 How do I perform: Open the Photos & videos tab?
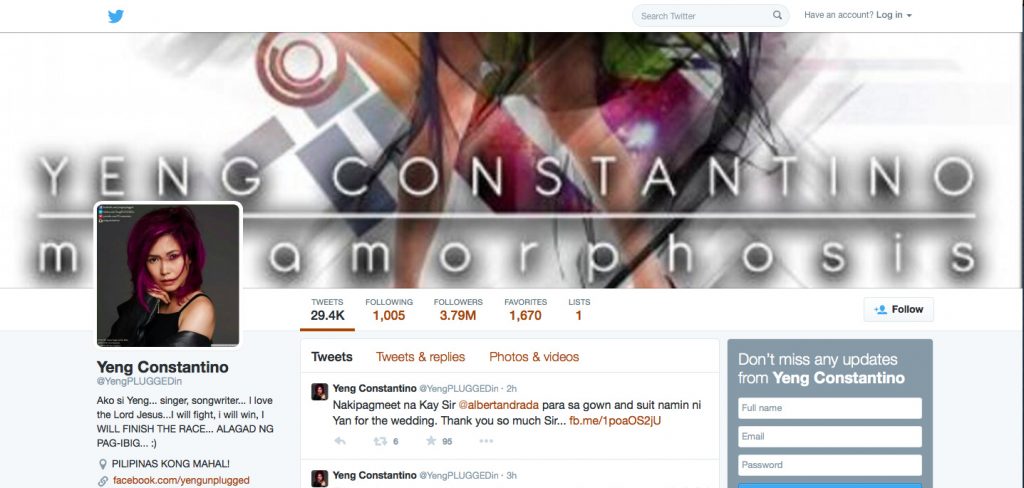coord(534,357)
